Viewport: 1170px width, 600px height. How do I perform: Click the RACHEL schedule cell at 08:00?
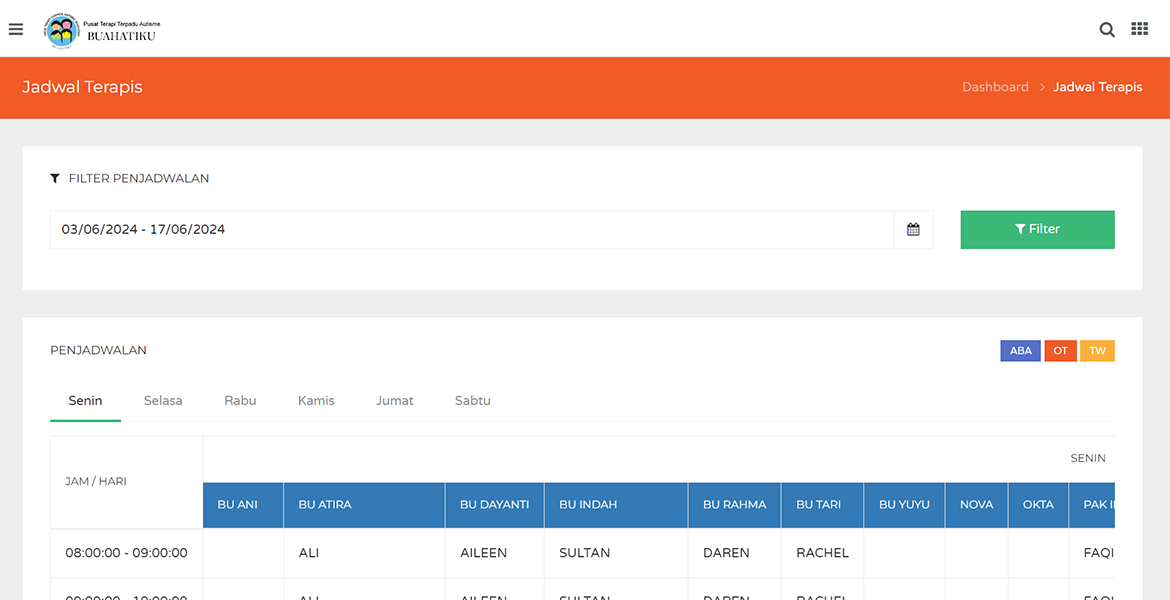[x=822, y=553]
